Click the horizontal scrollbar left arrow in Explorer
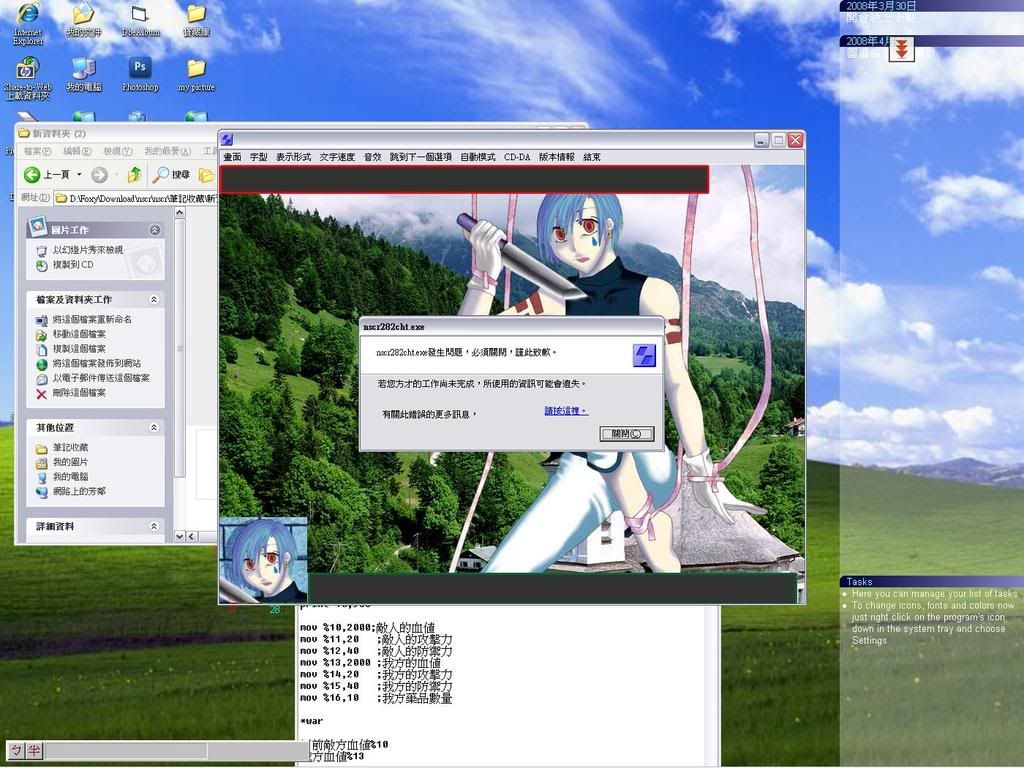The height and width of the screenshot is (768, 1024). [x=192, y=536]
